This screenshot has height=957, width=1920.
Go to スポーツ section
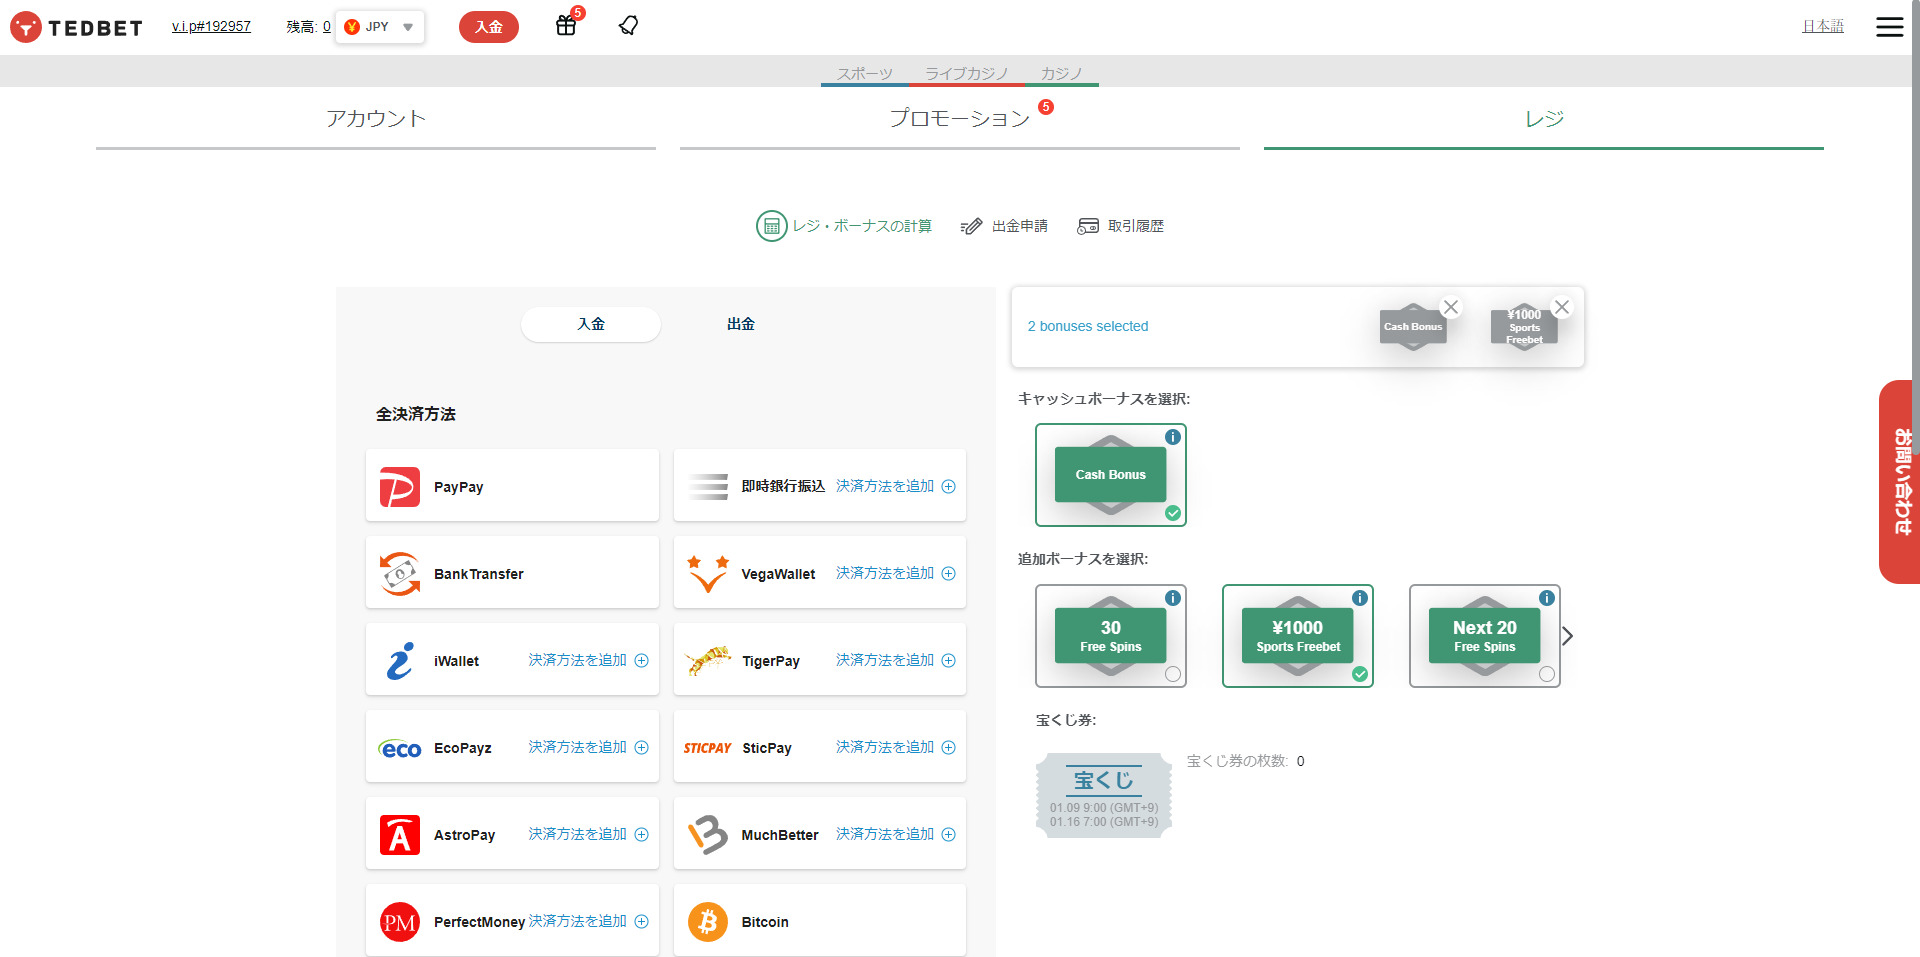click(x=865, y=74)
